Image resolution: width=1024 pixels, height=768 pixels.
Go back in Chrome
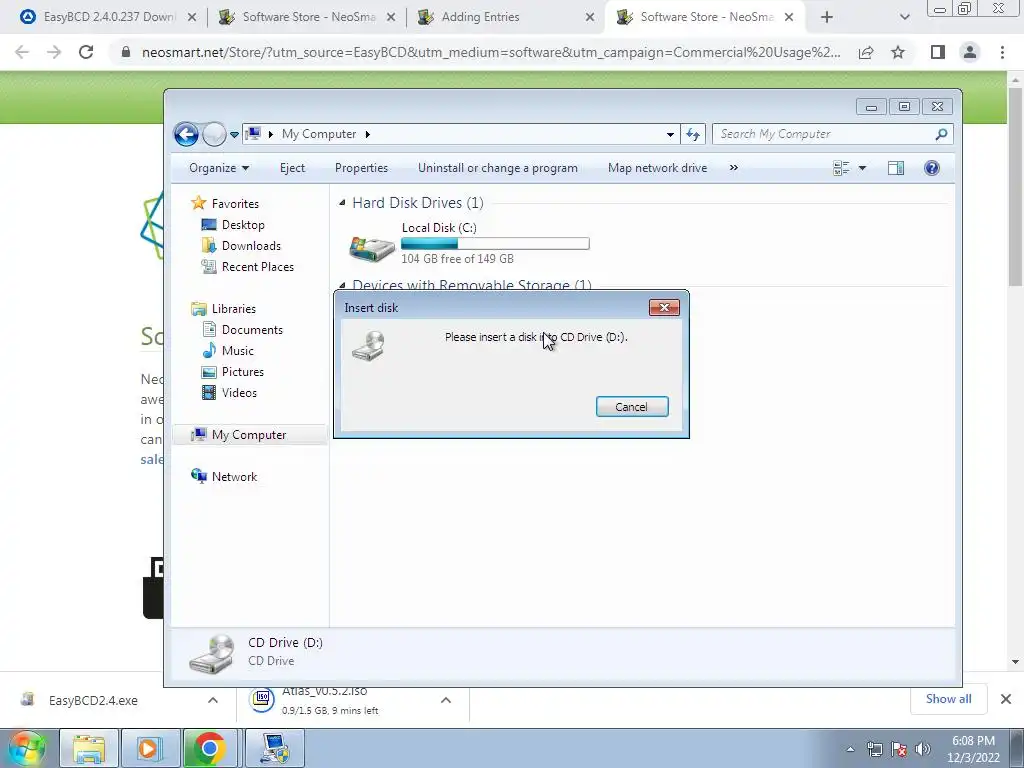[22, 52]
